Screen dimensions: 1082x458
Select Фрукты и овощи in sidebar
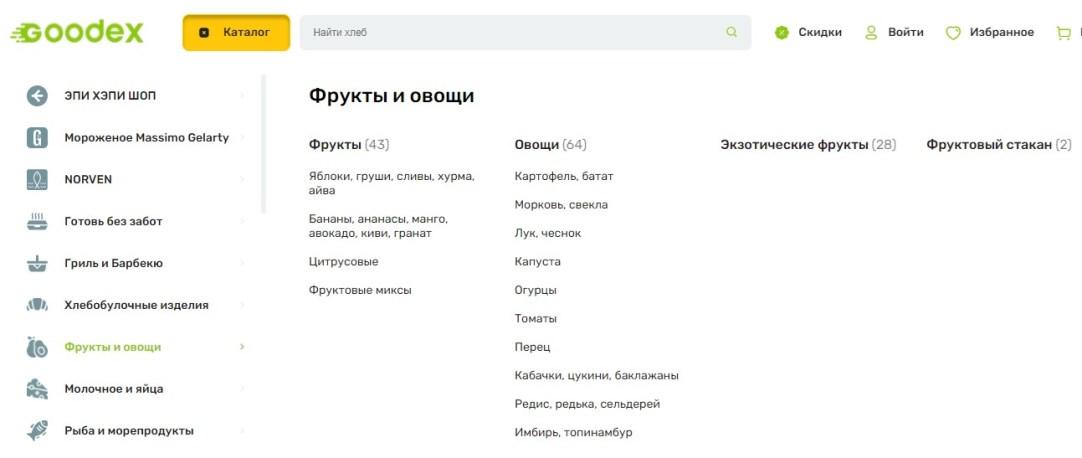(112, 347)
